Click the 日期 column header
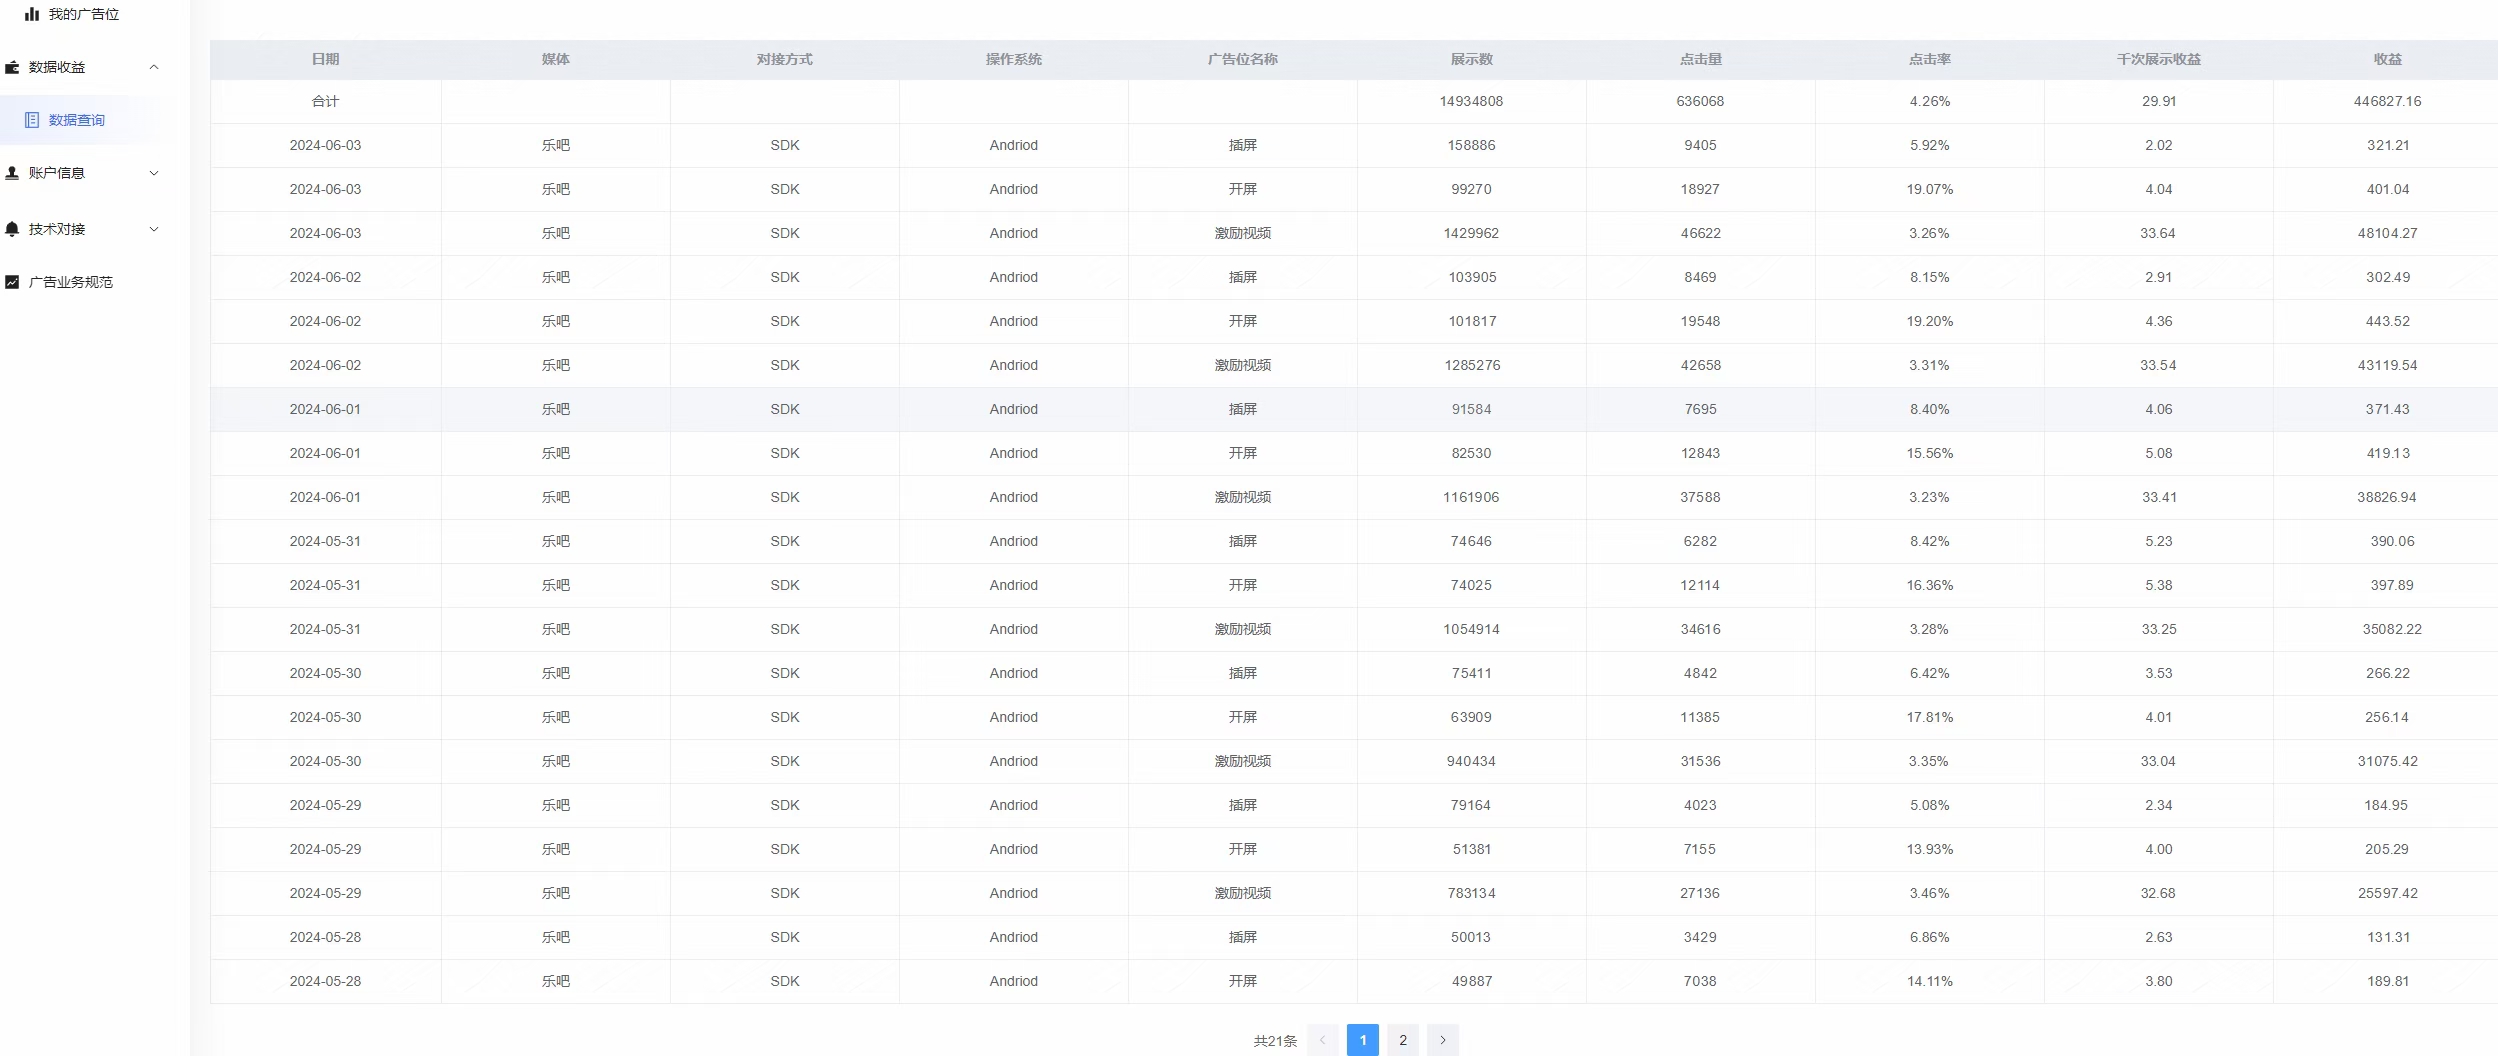Image resolution: width=2498 pixels, height=1056 pixels. pos(325,59)
